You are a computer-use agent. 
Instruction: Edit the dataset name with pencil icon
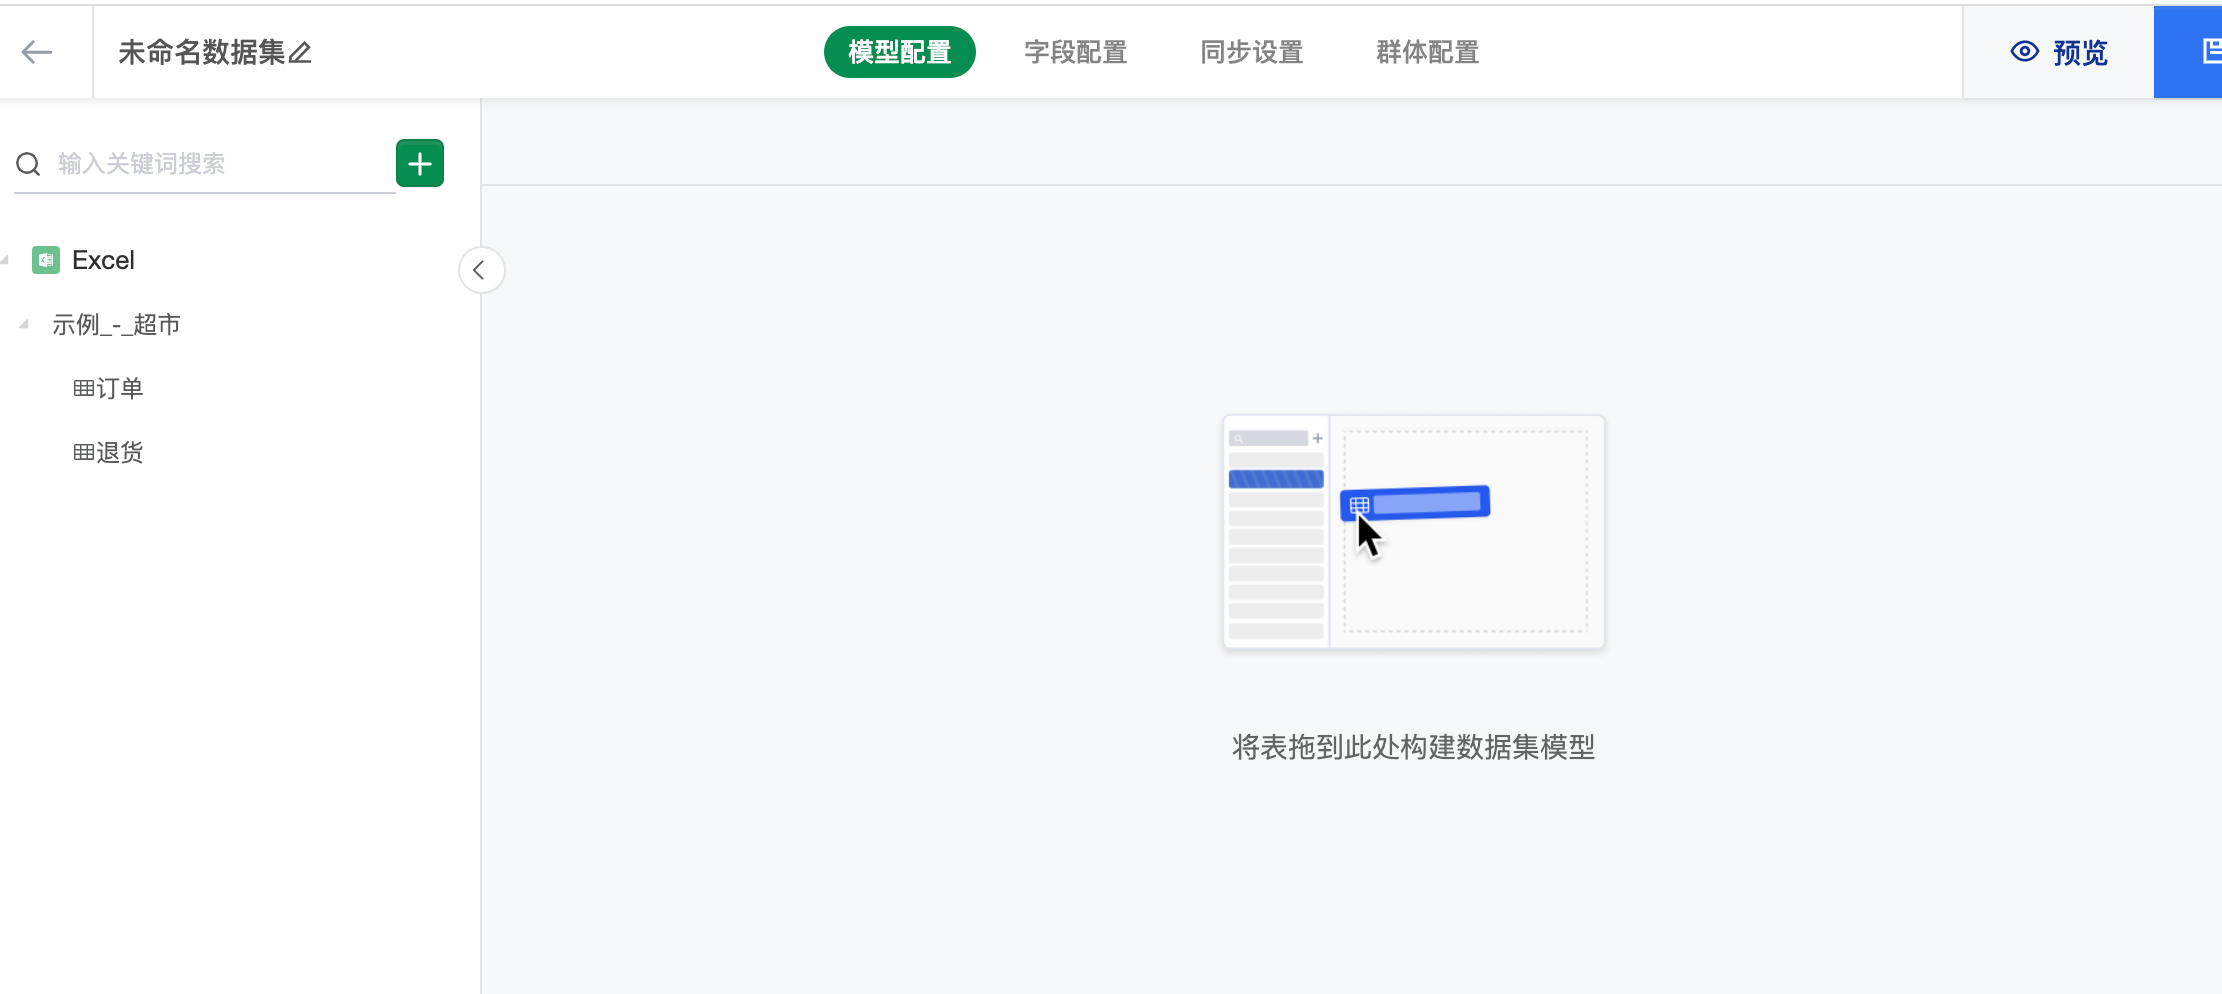(x=300, y=52)
